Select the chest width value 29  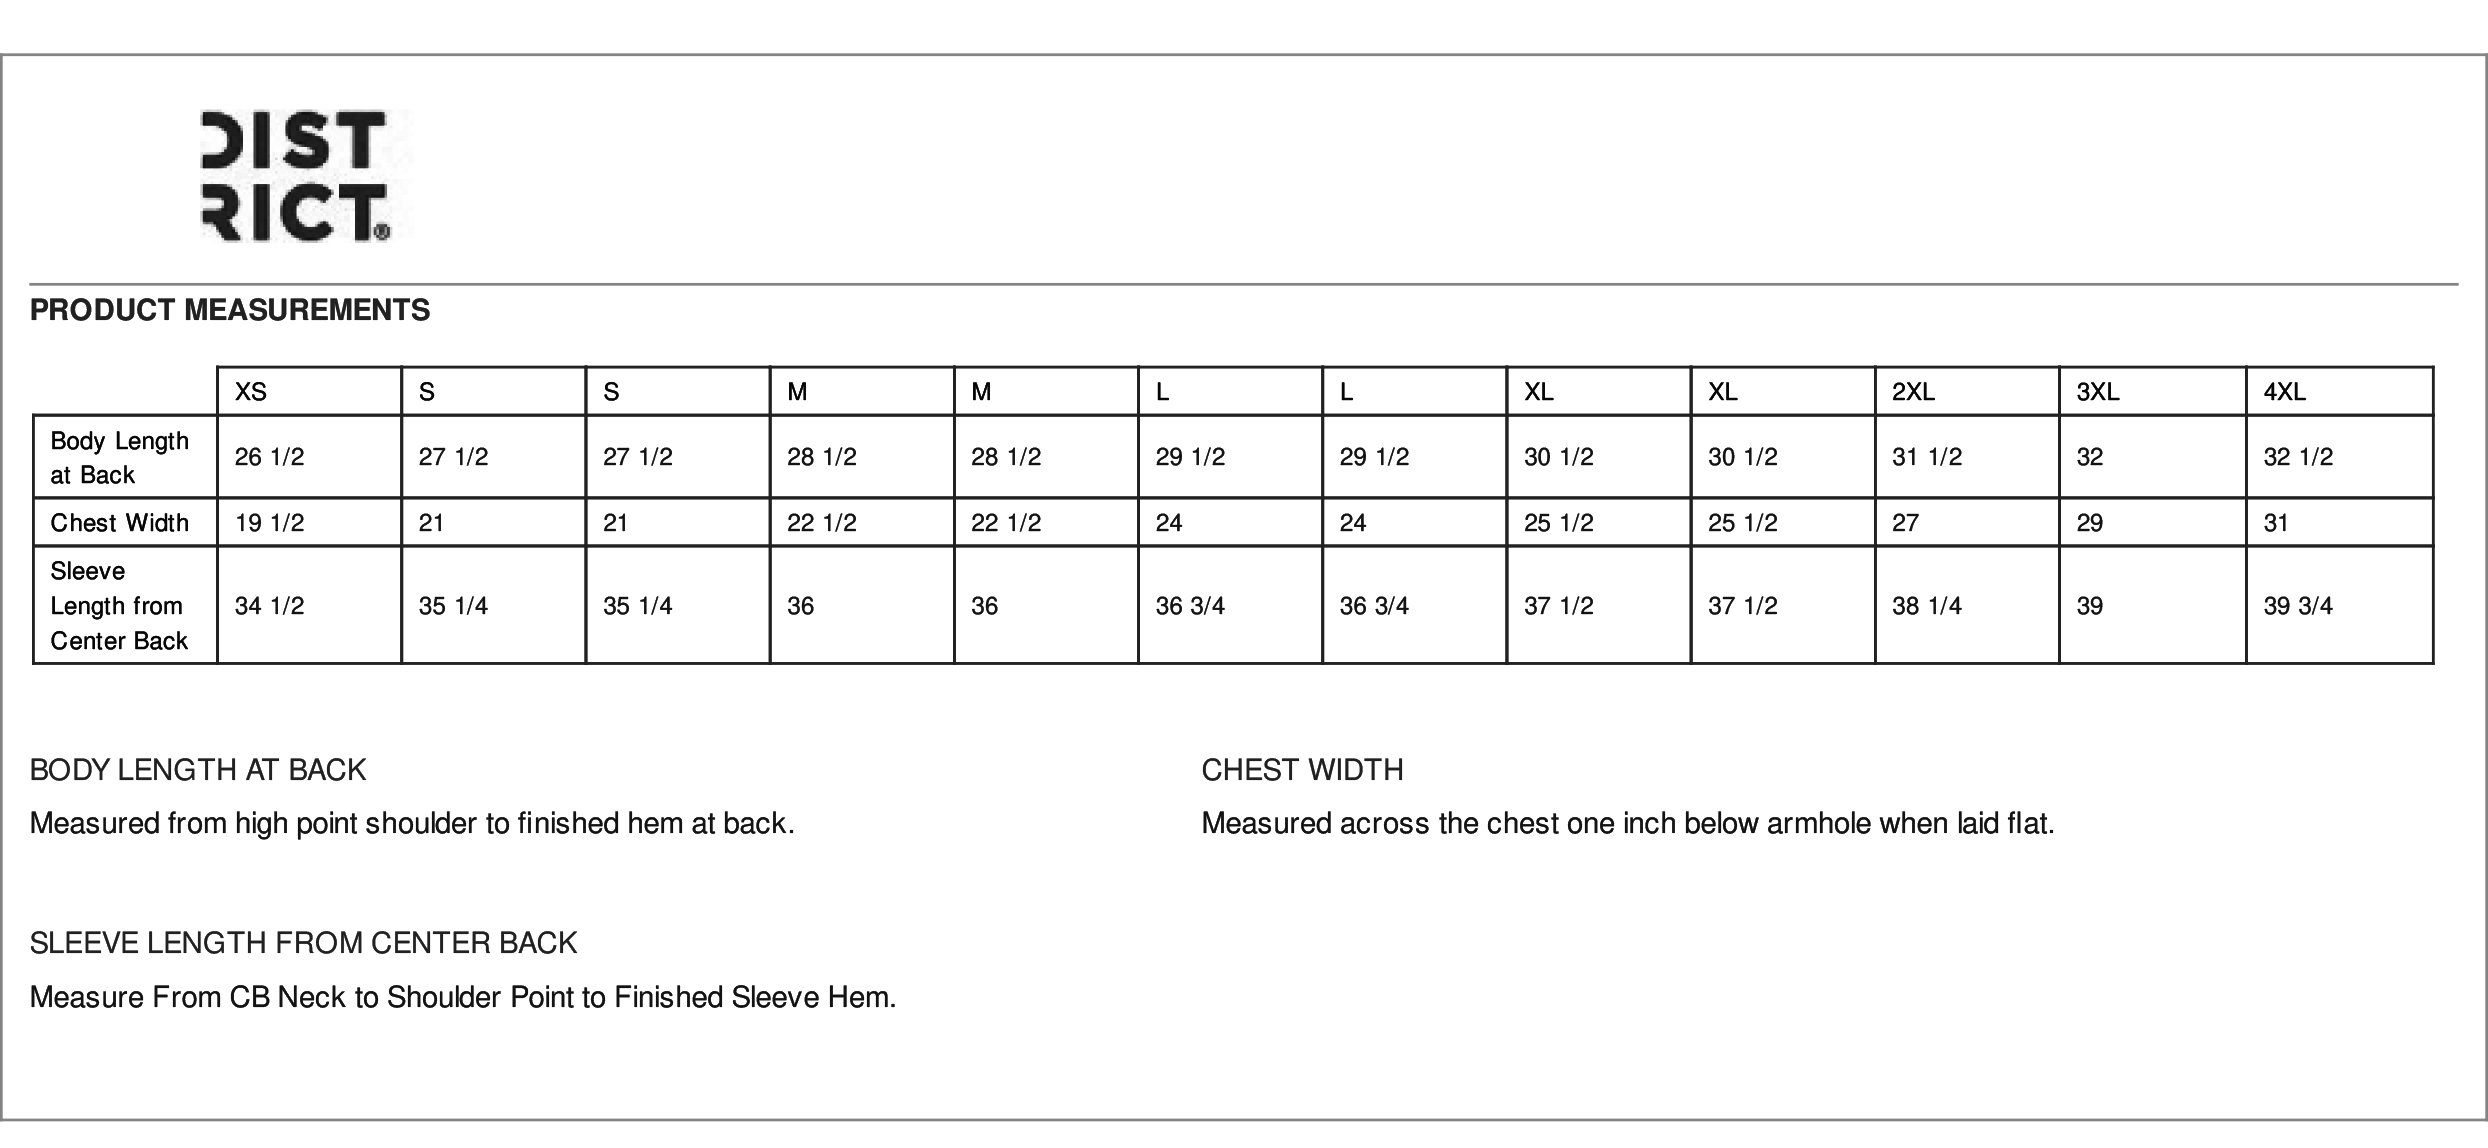click(x=2153, y=522)
